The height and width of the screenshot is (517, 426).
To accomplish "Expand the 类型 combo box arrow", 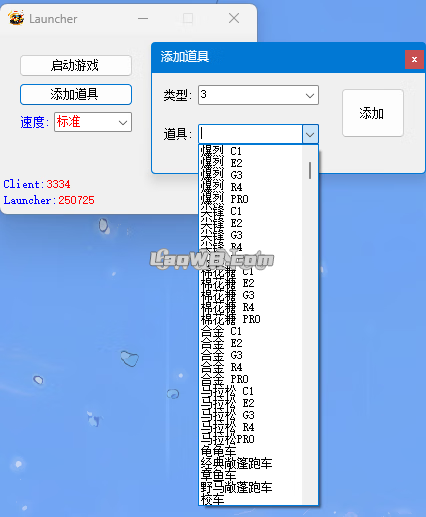I will tap(310, 95).
